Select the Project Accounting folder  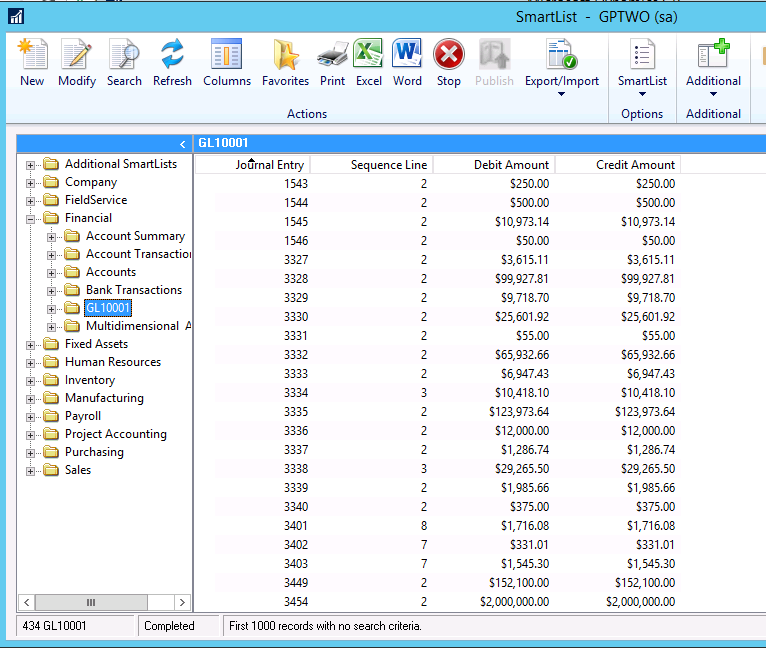(116, 434)
